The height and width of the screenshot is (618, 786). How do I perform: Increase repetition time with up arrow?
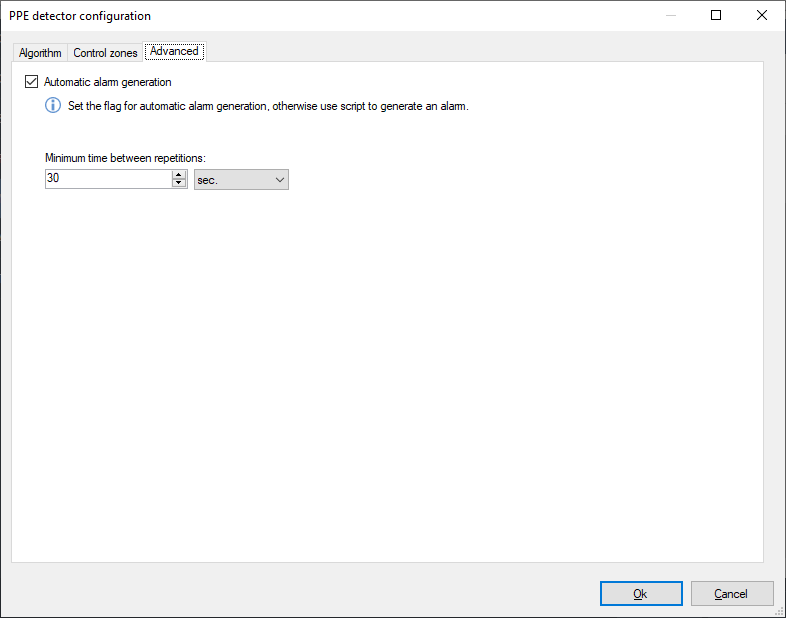tap(179, 175)
